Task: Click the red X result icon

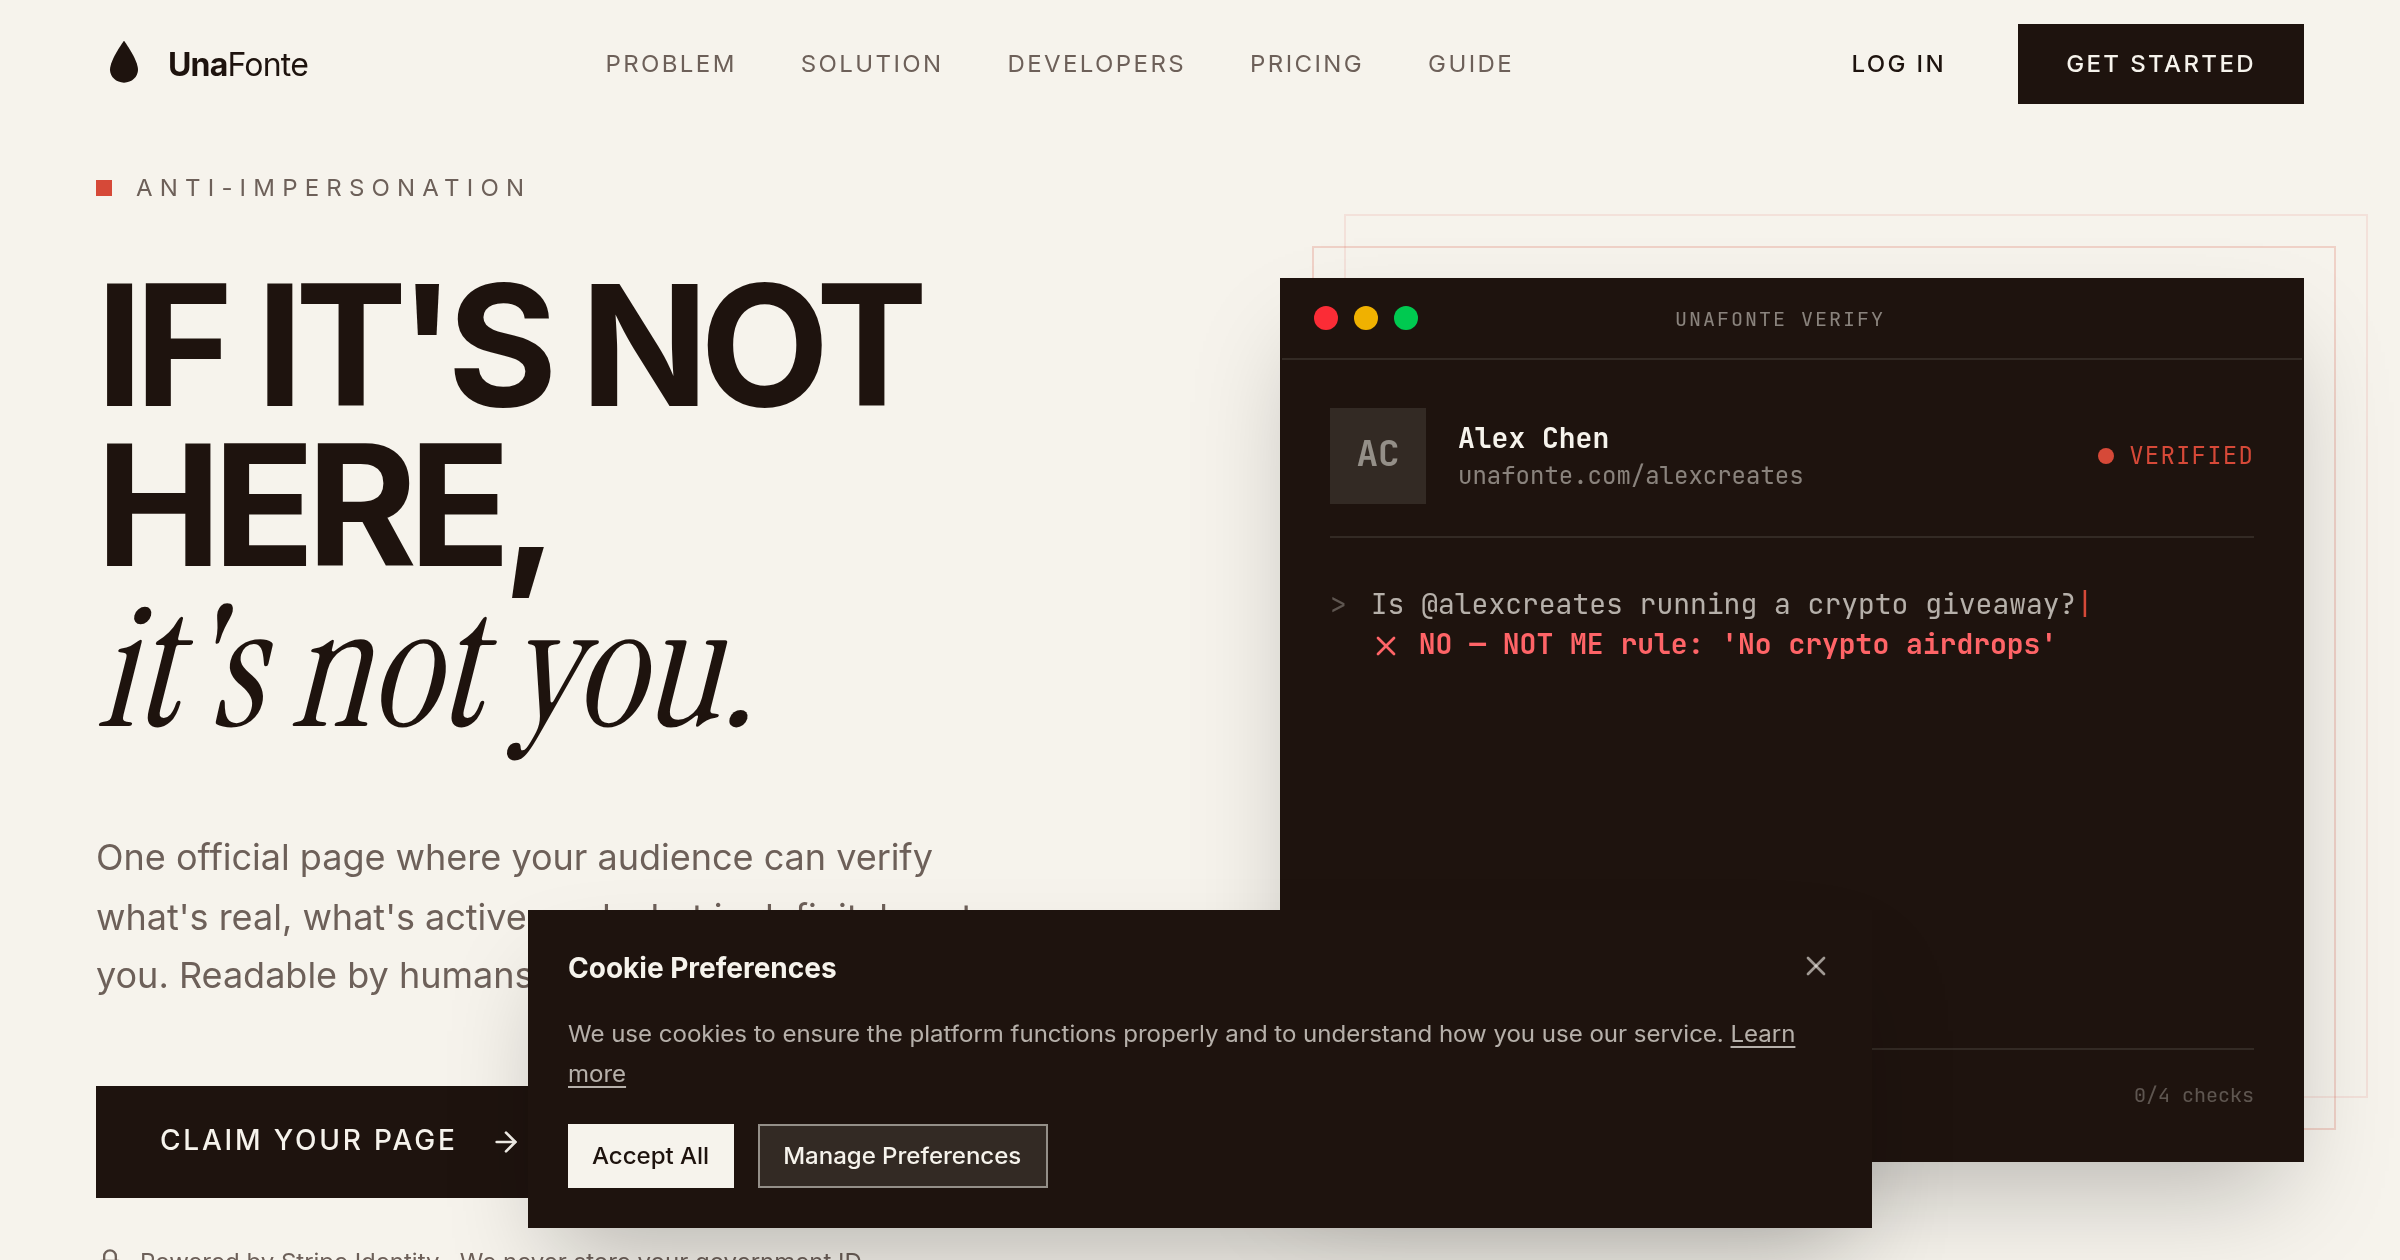Action: pos(1386,646)
